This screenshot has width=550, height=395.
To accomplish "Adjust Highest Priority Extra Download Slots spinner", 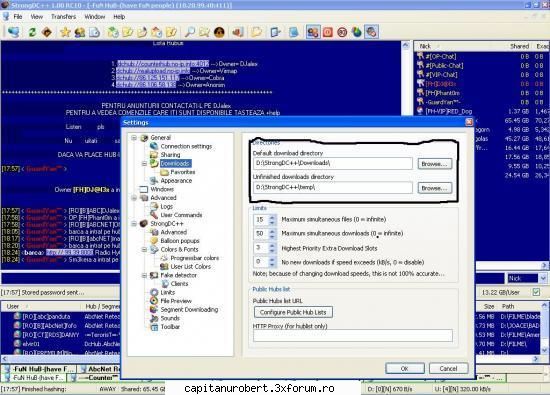I will [272, 248].
